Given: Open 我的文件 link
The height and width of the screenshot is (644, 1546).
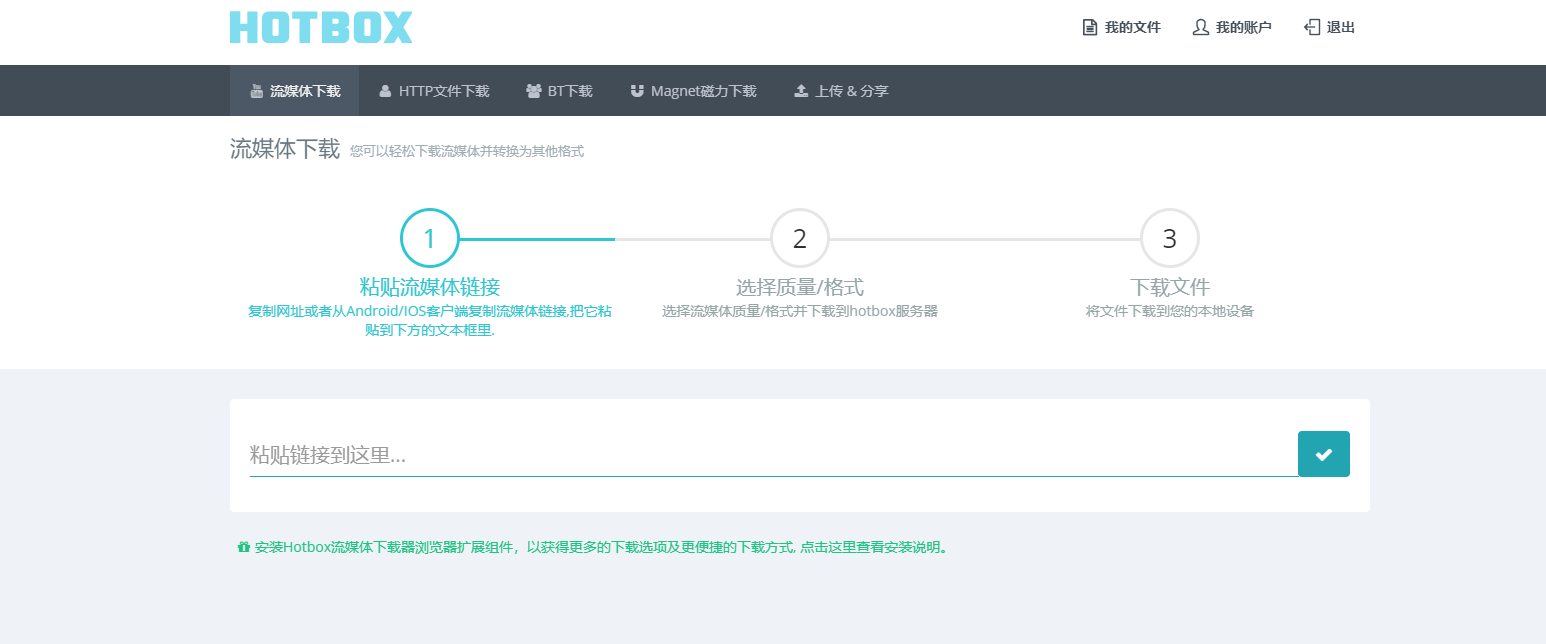Looking at the screenshot, I should point(1132,28).
